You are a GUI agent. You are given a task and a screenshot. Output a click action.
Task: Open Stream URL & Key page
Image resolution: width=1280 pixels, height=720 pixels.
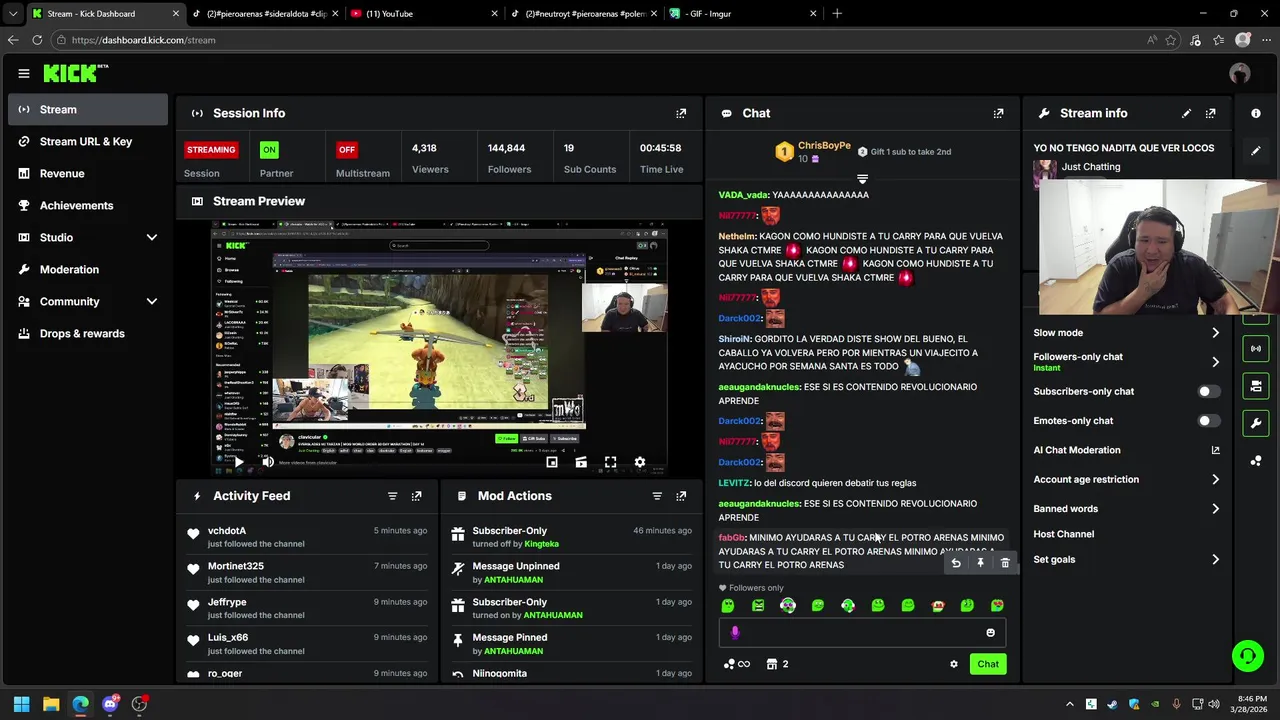(88, 141)
